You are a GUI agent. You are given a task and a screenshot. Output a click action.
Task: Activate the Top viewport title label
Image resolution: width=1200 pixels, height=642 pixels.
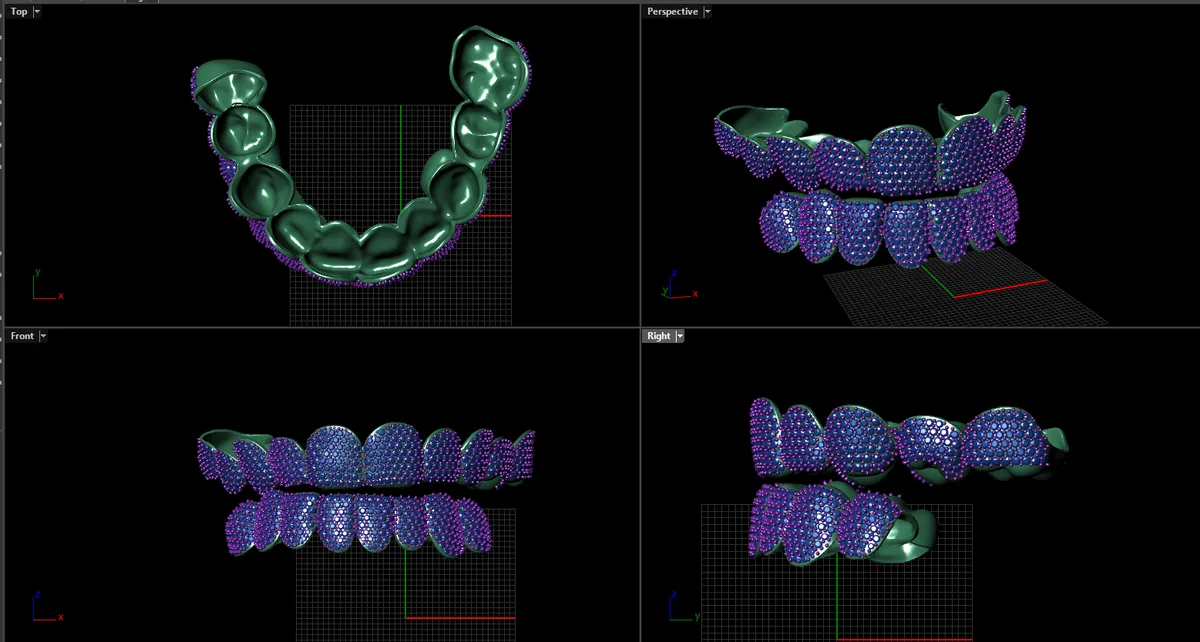pos(19,12)
